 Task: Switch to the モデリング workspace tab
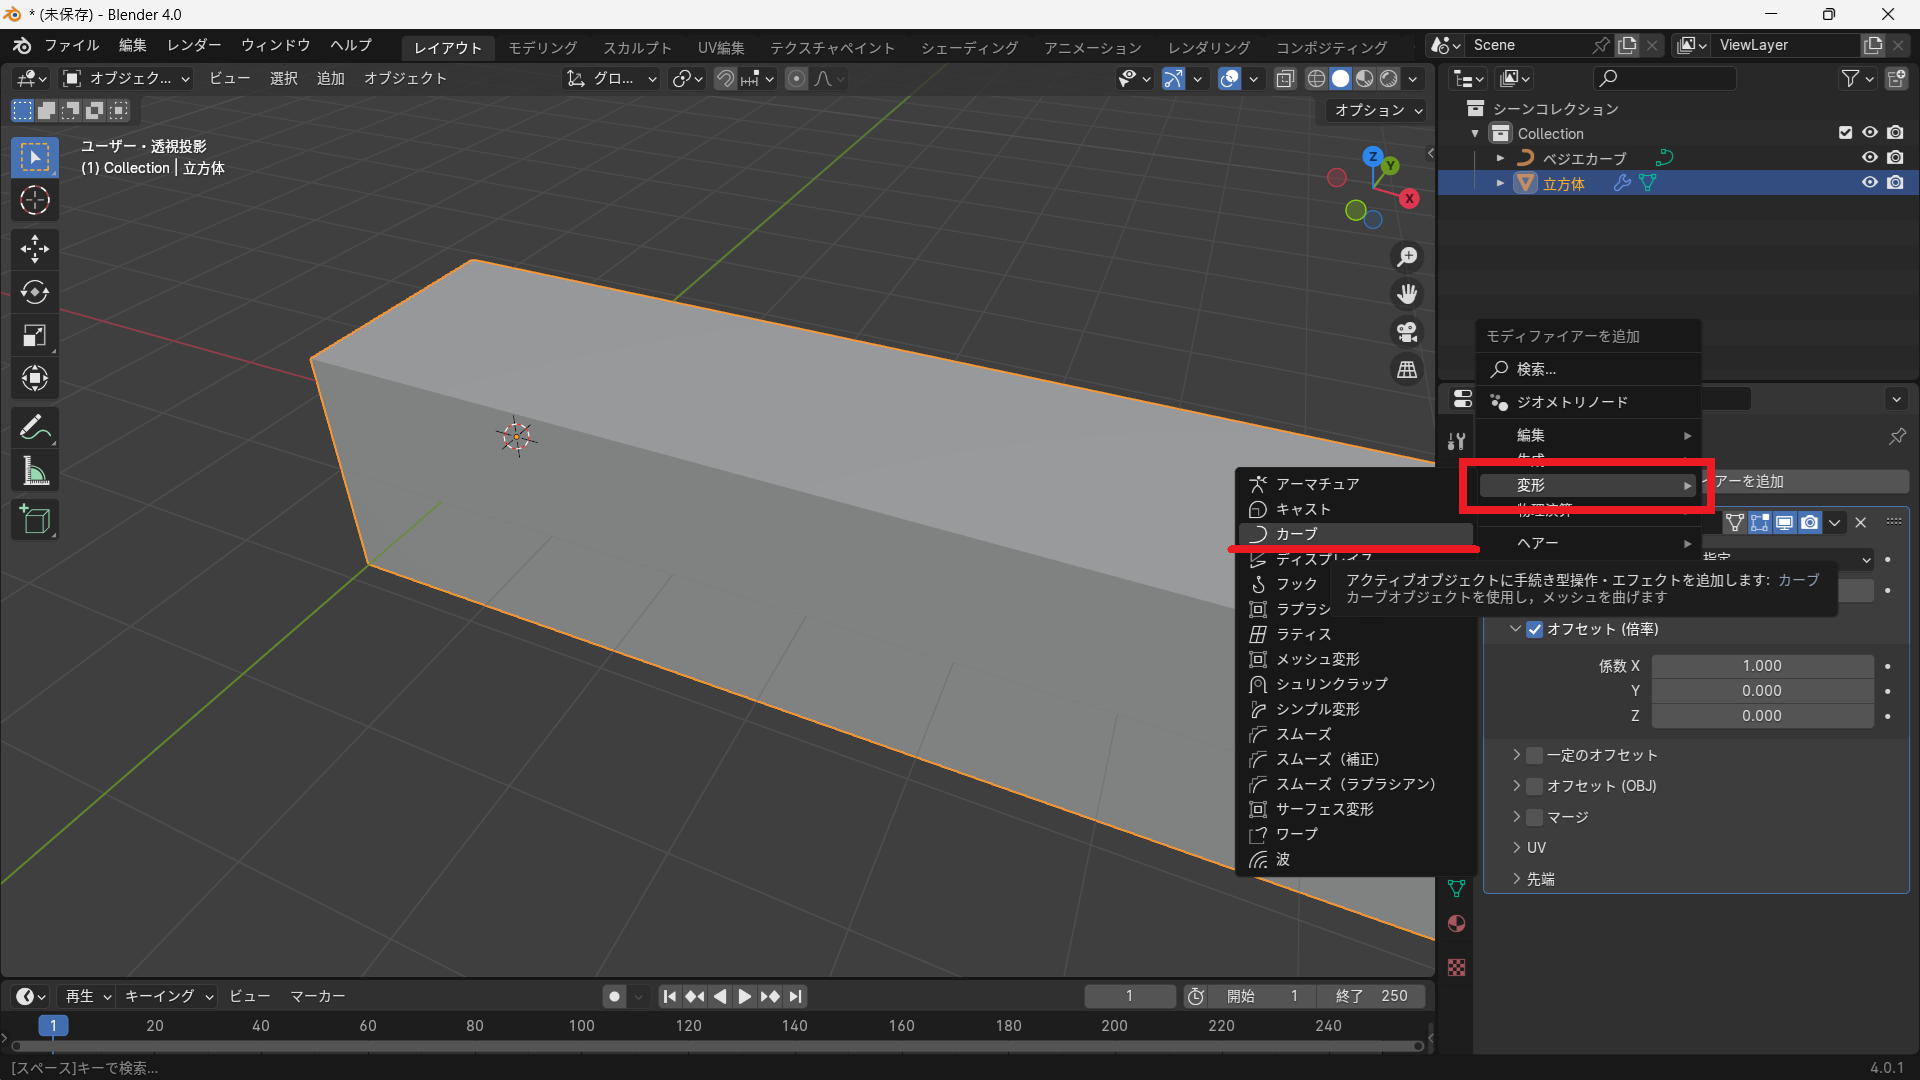click(x=542, y=47)
